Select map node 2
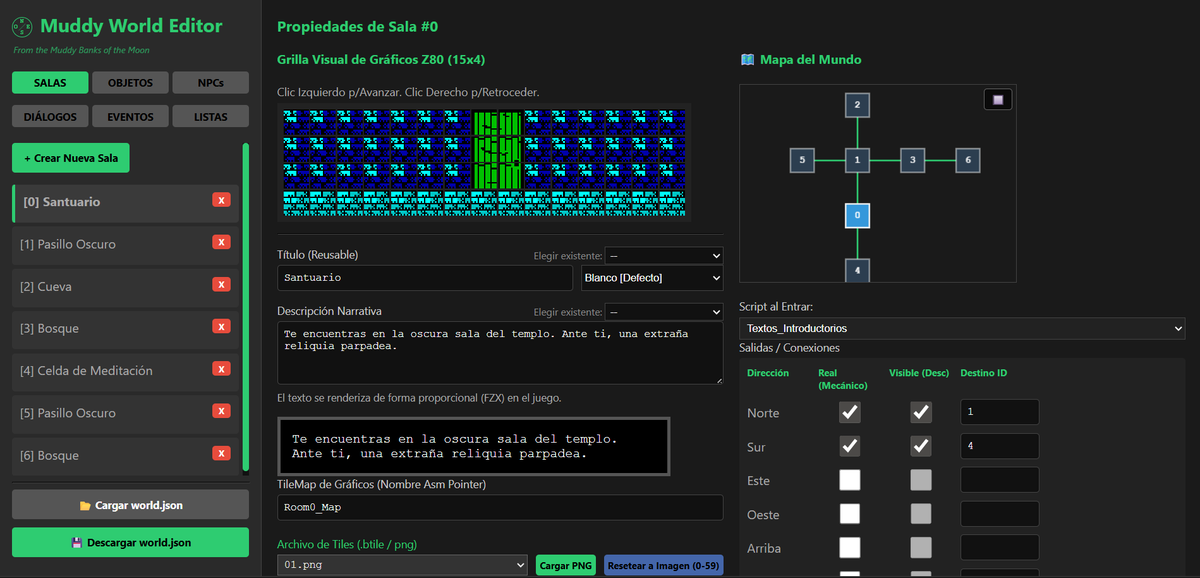This screenshot has height=578, width=1200. (857, 104)
